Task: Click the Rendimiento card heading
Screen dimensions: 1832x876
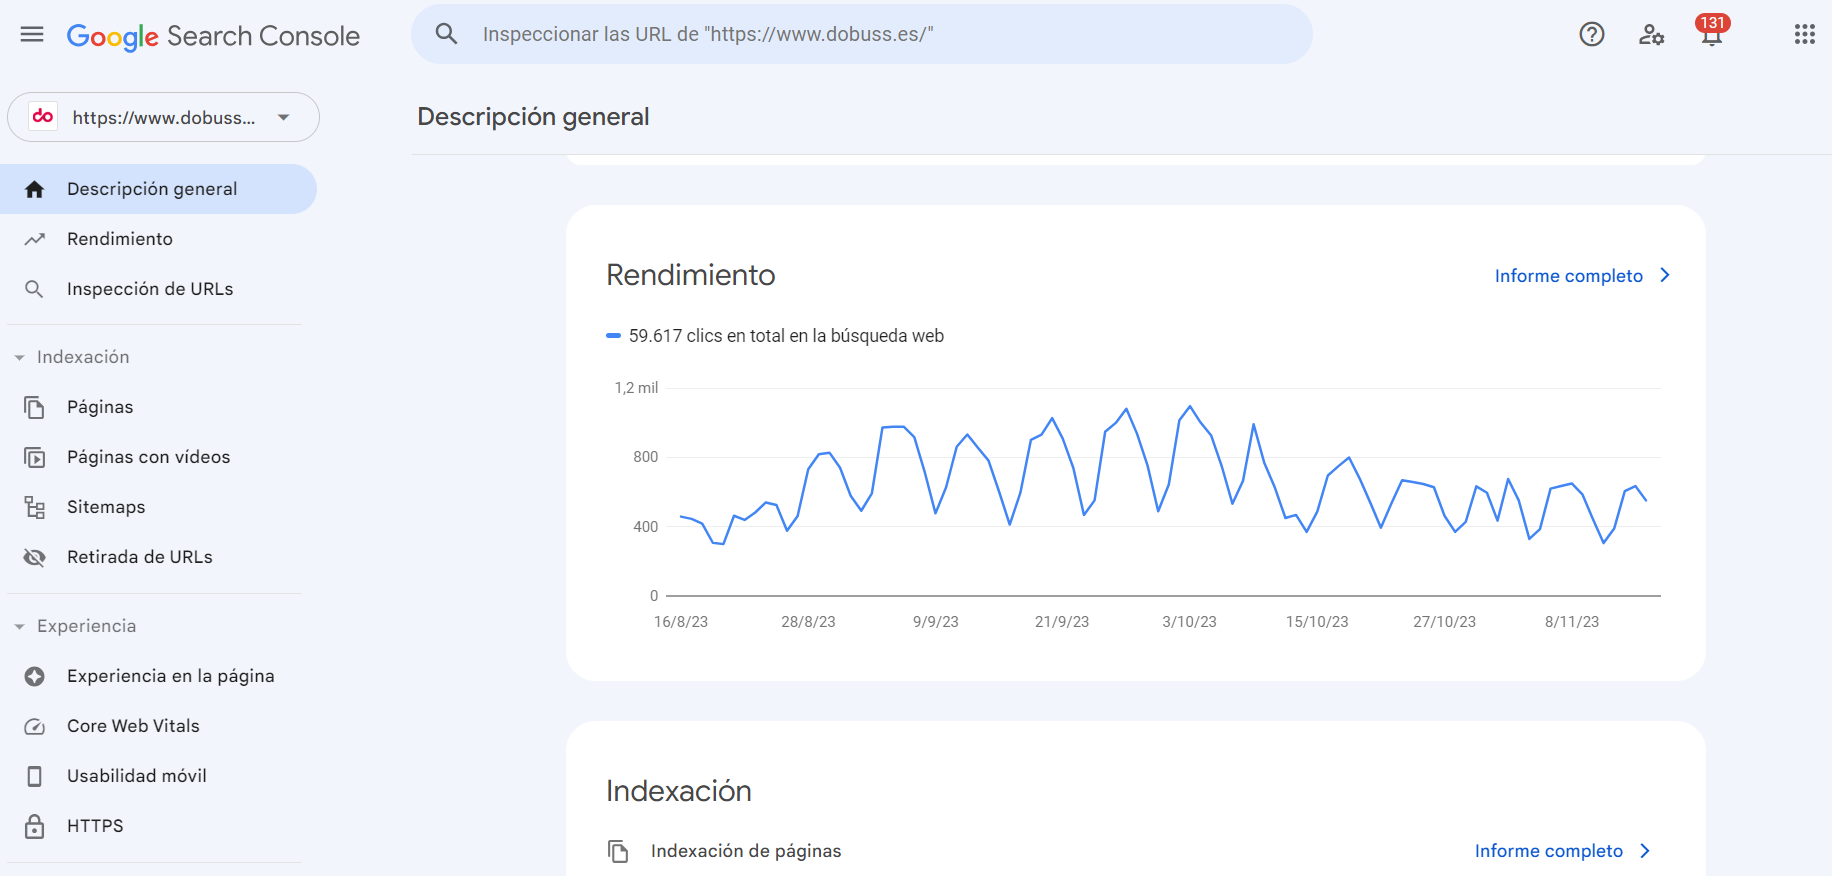Action: point(691,275)
